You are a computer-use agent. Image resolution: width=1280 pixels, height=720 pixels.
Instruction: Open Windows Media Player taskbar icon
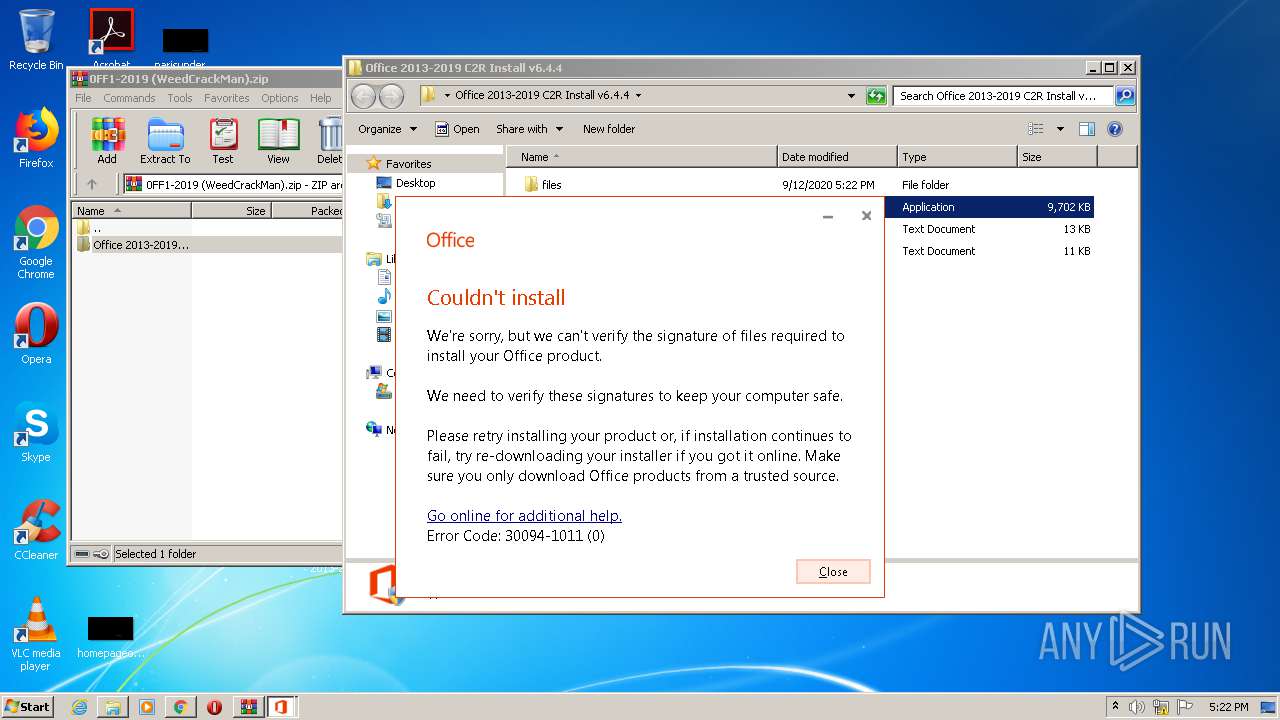click(x=147, y=707)
